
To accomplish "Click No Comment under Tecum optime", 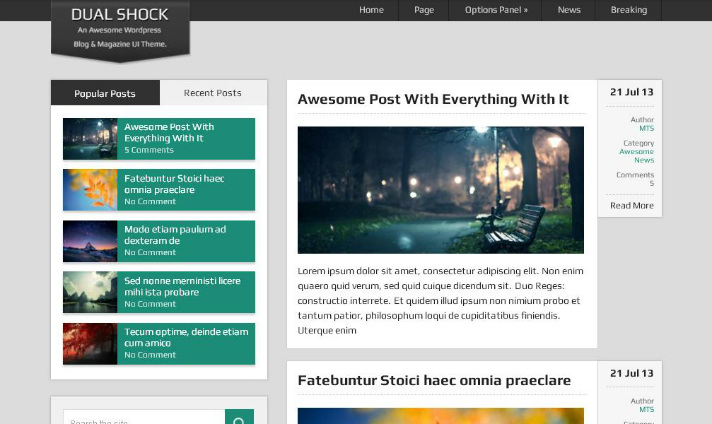I will [150, 355].
